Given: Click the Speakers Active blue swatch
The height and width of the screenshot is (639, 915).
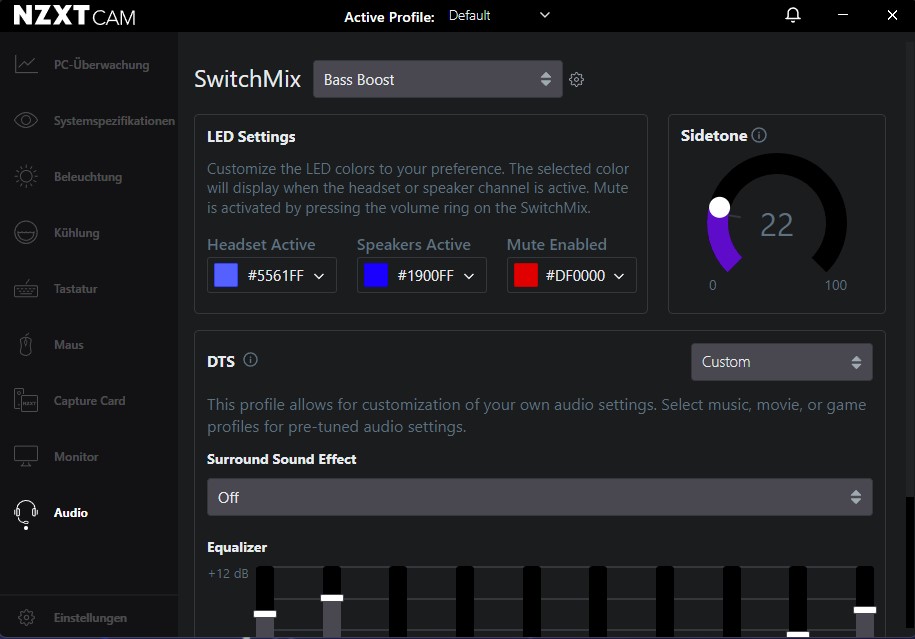Looking at the screenshot, I should (x=376, y=275).
